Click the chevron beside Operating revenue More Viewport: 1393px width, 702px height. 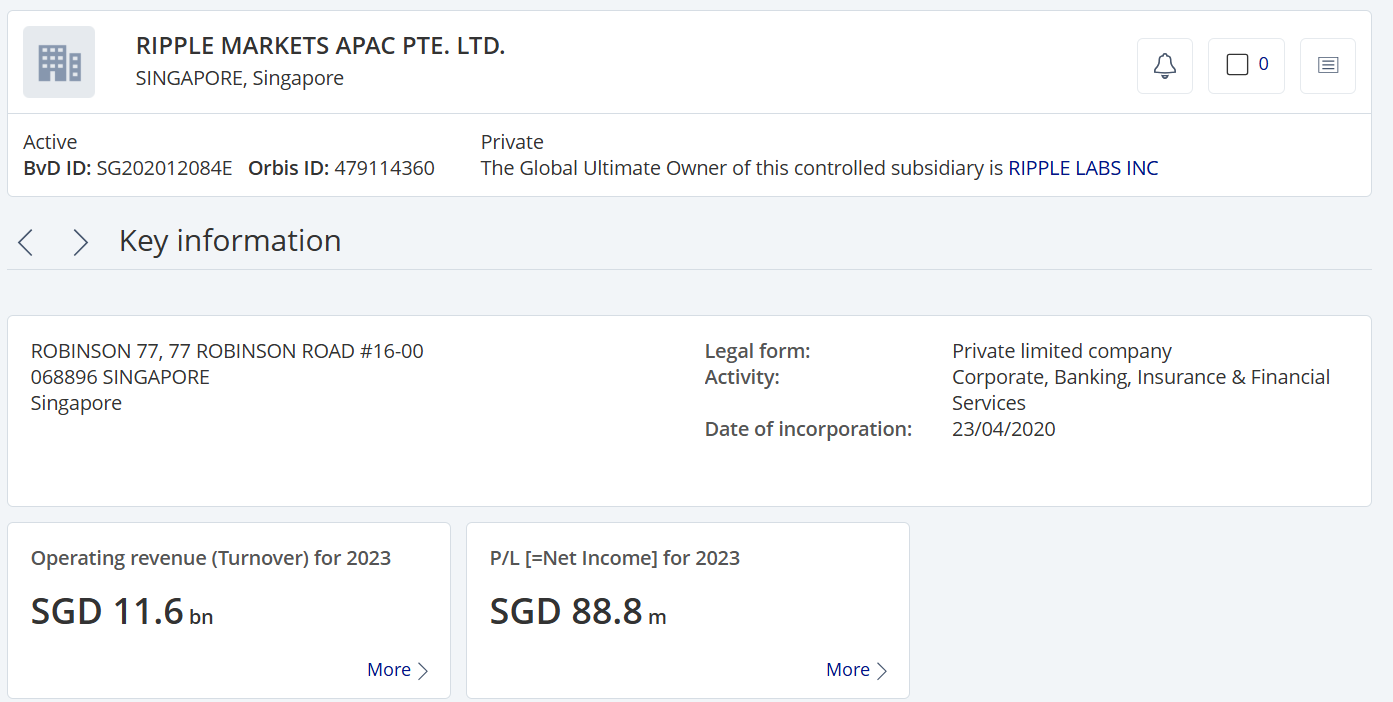[423, 671]
